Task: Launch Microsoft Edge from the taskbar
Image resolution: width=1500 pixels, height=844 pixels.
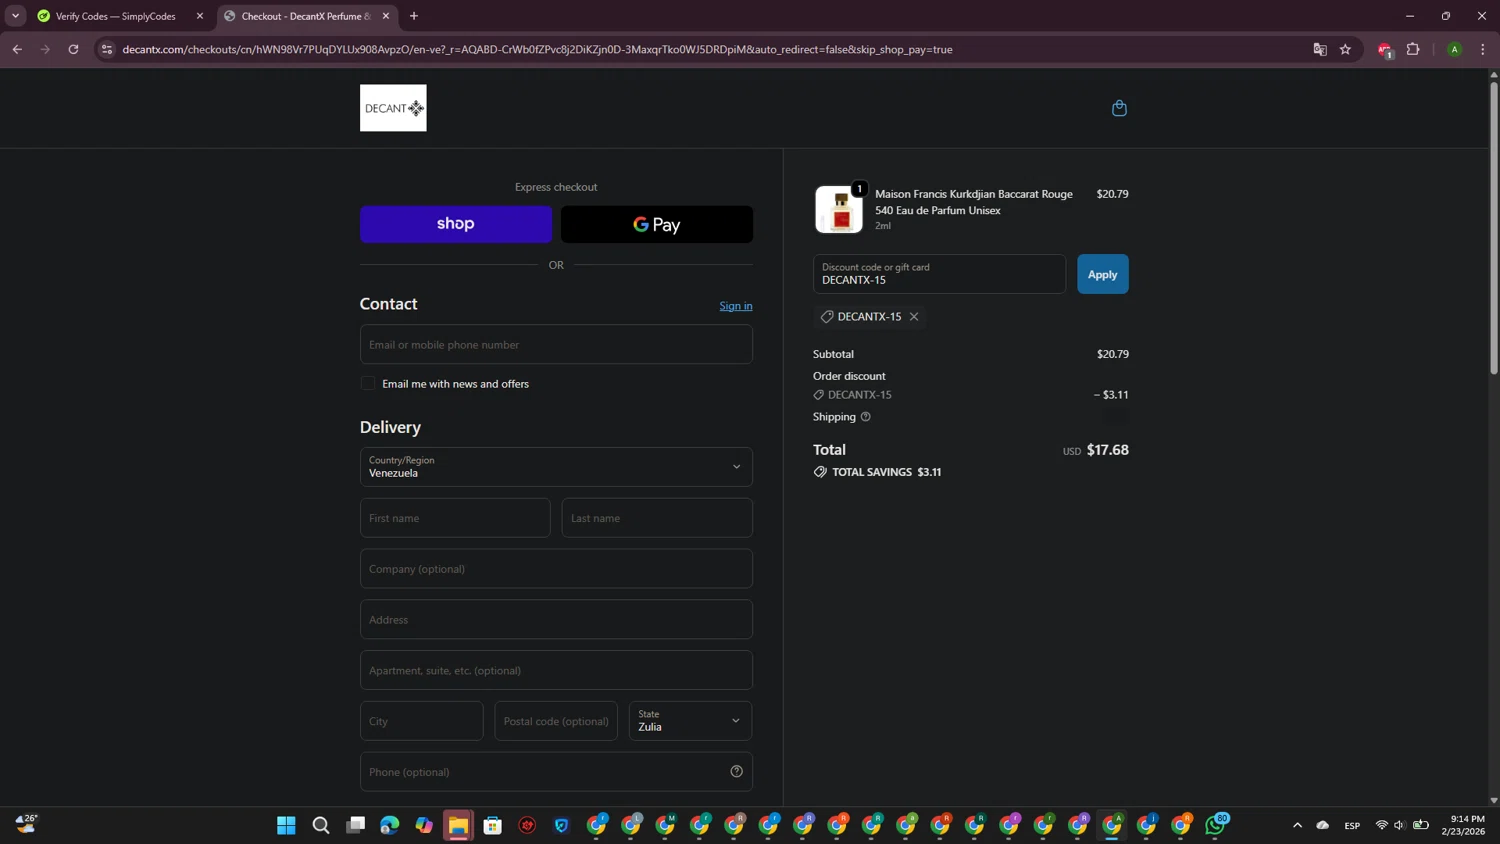Action: 390,825
